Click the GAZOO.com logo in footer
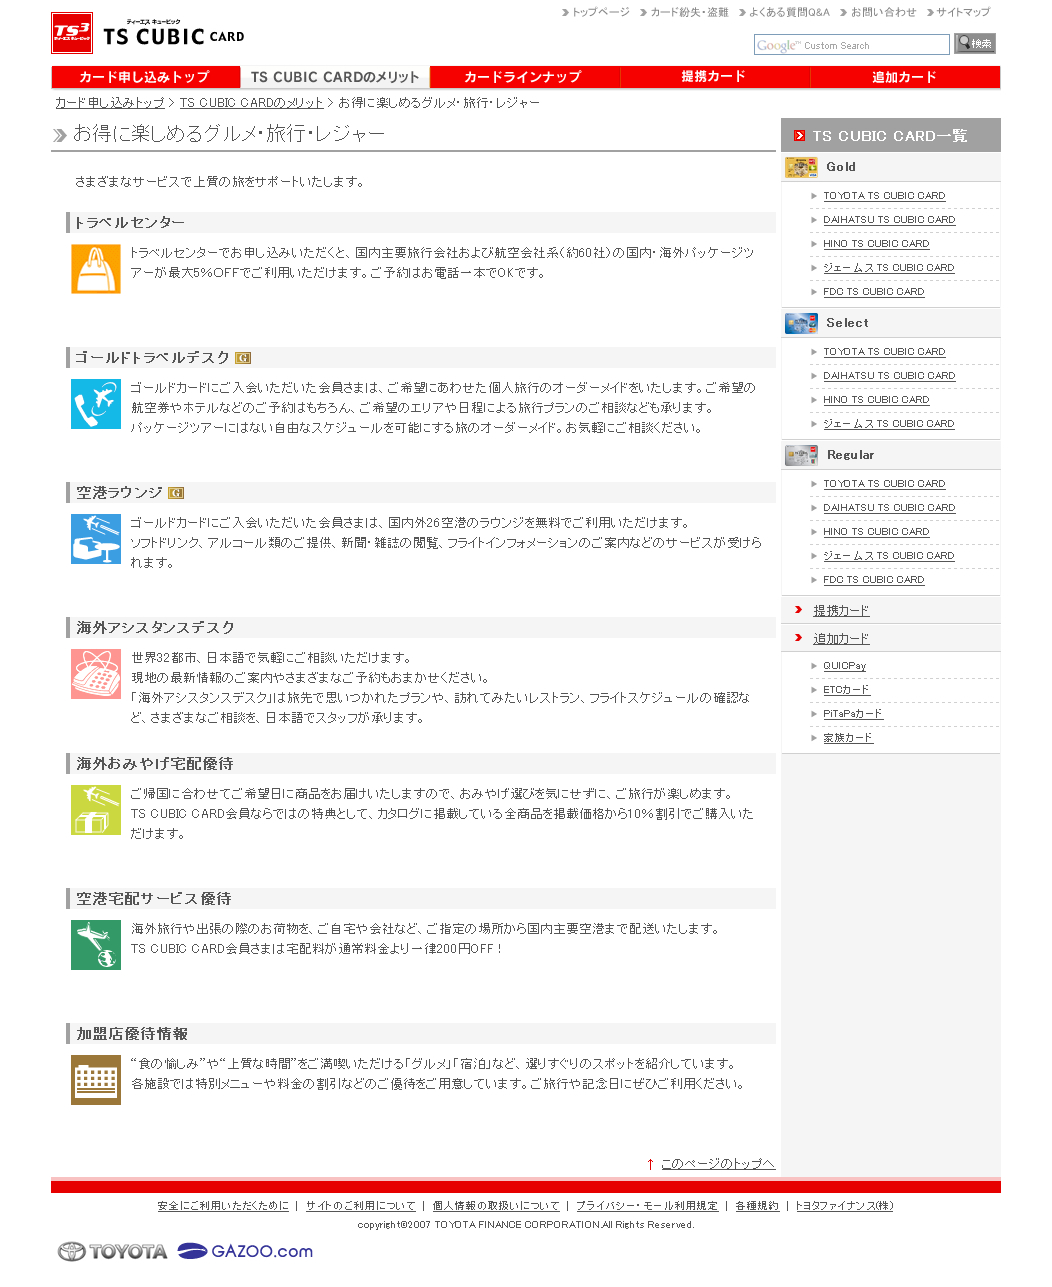 [245, 1251]
